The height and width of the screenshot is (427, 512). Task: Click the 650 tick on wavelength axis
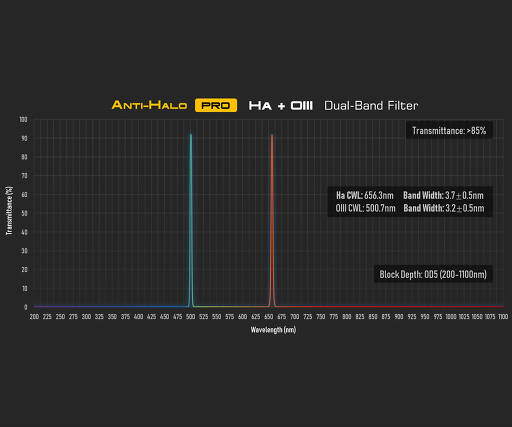point(269,316)
